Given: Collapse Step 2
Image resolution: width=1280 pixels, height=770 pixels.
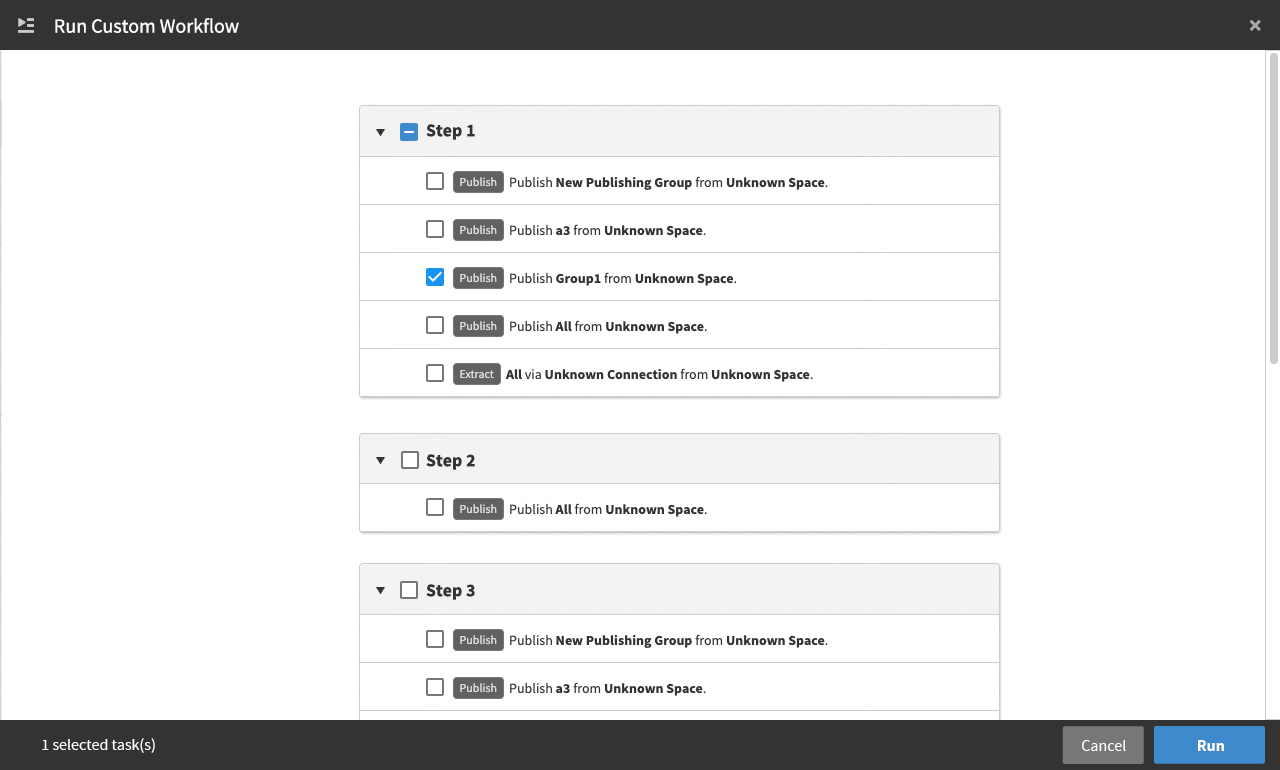Looking at the screenshot, I should tap(380, 459).
